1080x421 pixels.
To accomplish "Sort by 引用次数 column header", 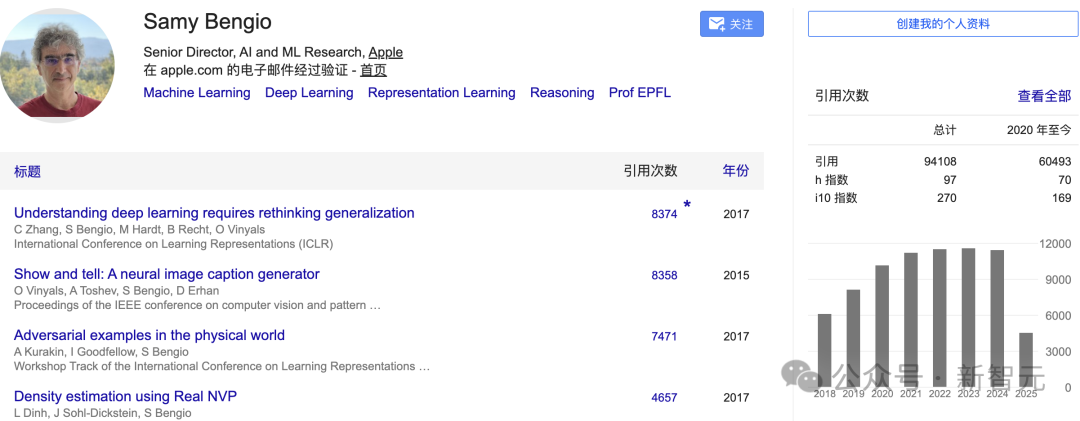I will point(650,171).
